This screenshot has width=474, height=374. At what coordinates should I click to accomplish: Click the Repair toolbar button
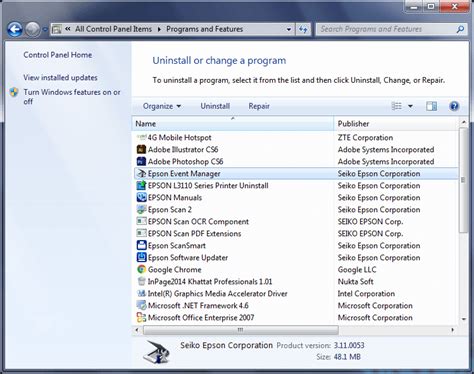click(x=259, y=106)
